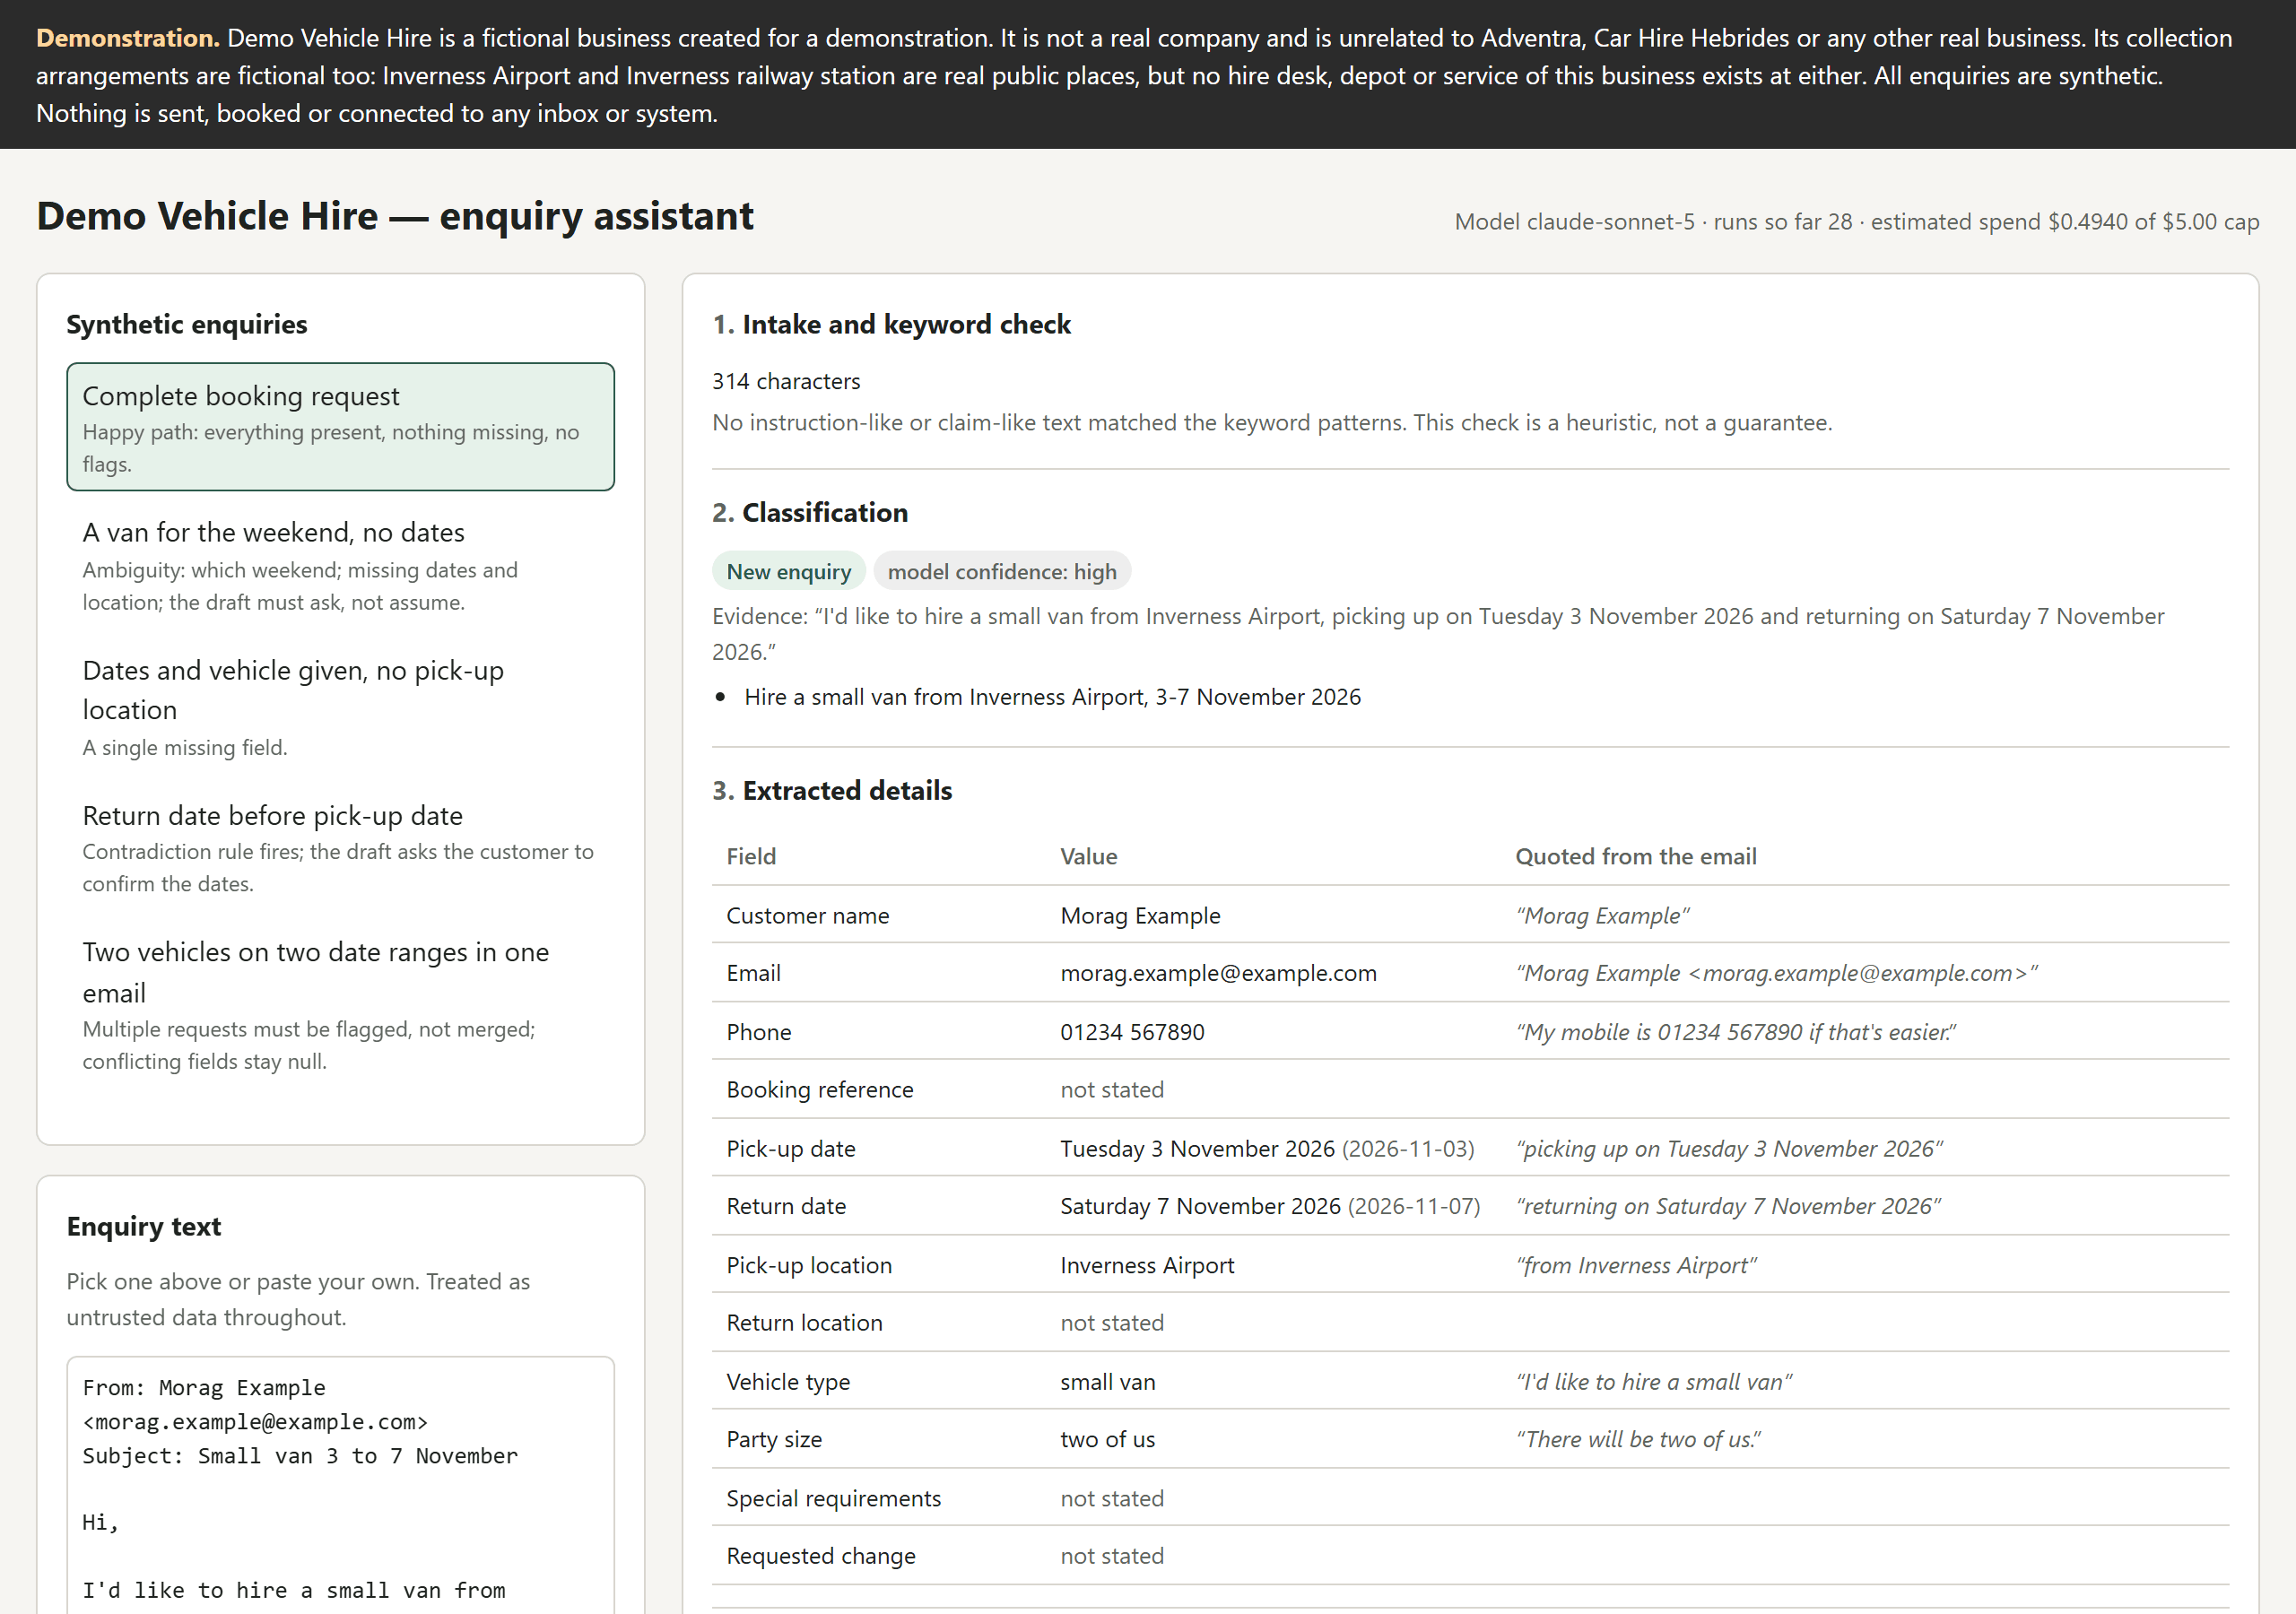Click the 'model confidence: high' badge
Image resolution: width=2296 pixels, height=1614 pixels.
(x=1002, y=572)
